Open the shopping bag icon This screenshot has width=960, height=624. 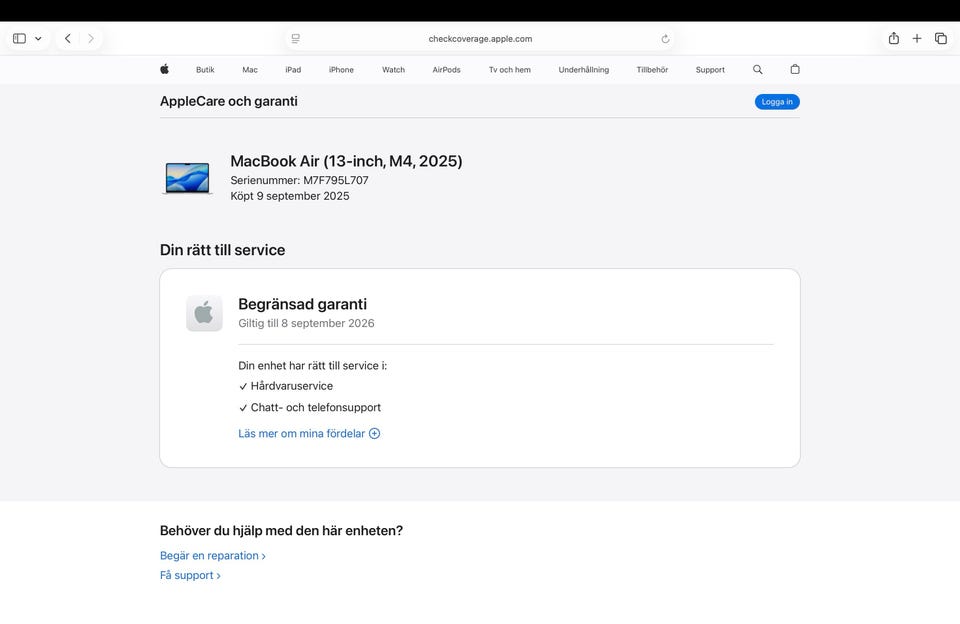795,70
